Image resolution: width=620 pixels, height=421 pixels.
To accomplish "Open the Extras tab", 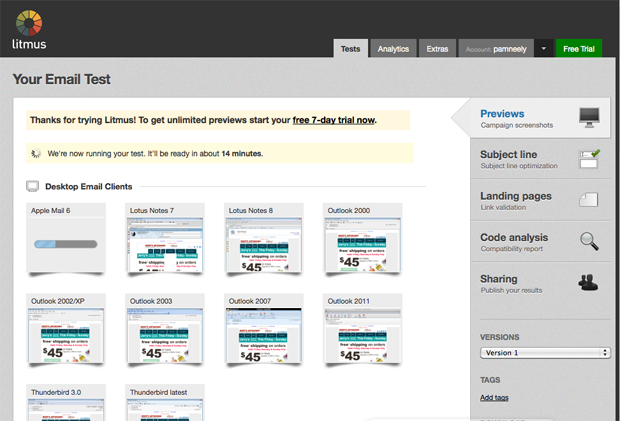I will [437, 48].
